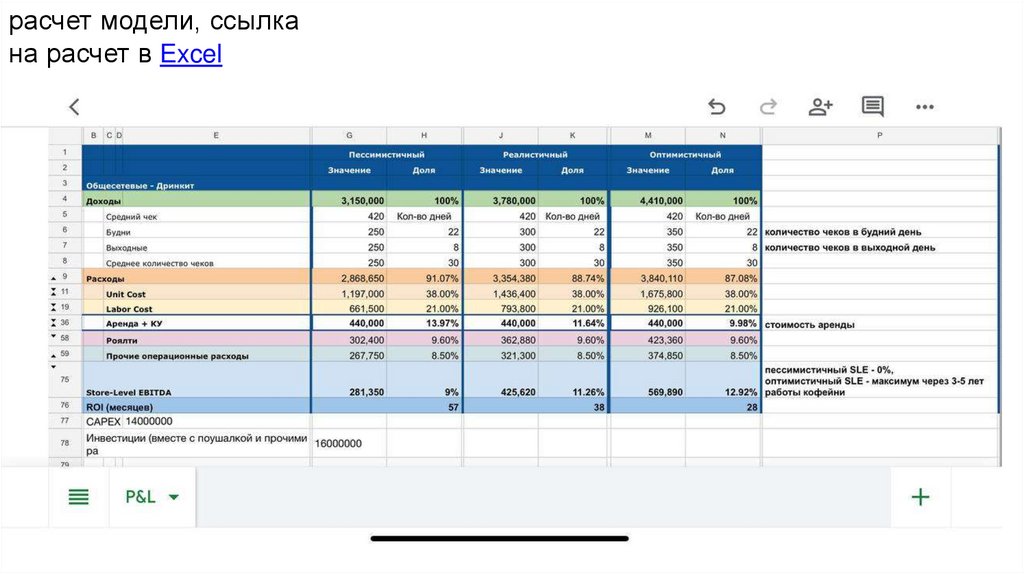The image size is (1024, 574).
Task: Select cell with value 281,350
Action: tap(349, 380)
